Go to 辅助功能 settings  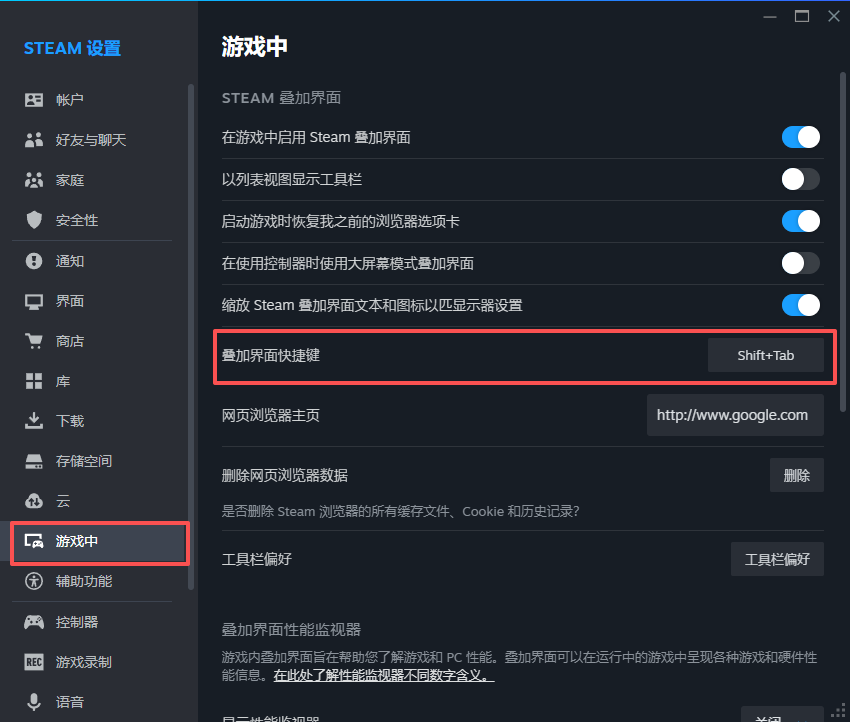click(83, 581)
